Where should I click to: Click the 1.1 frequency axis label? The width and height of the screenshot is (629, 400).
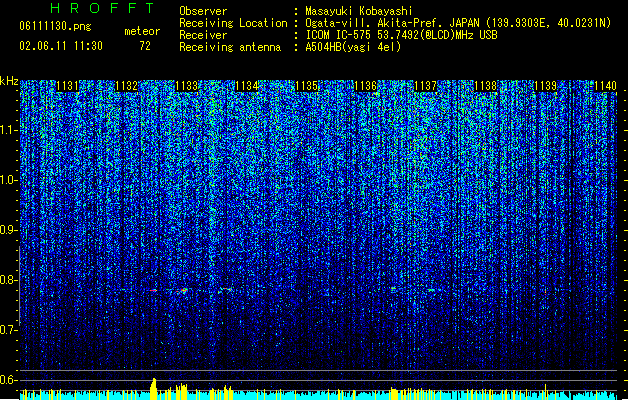[8, 130]
